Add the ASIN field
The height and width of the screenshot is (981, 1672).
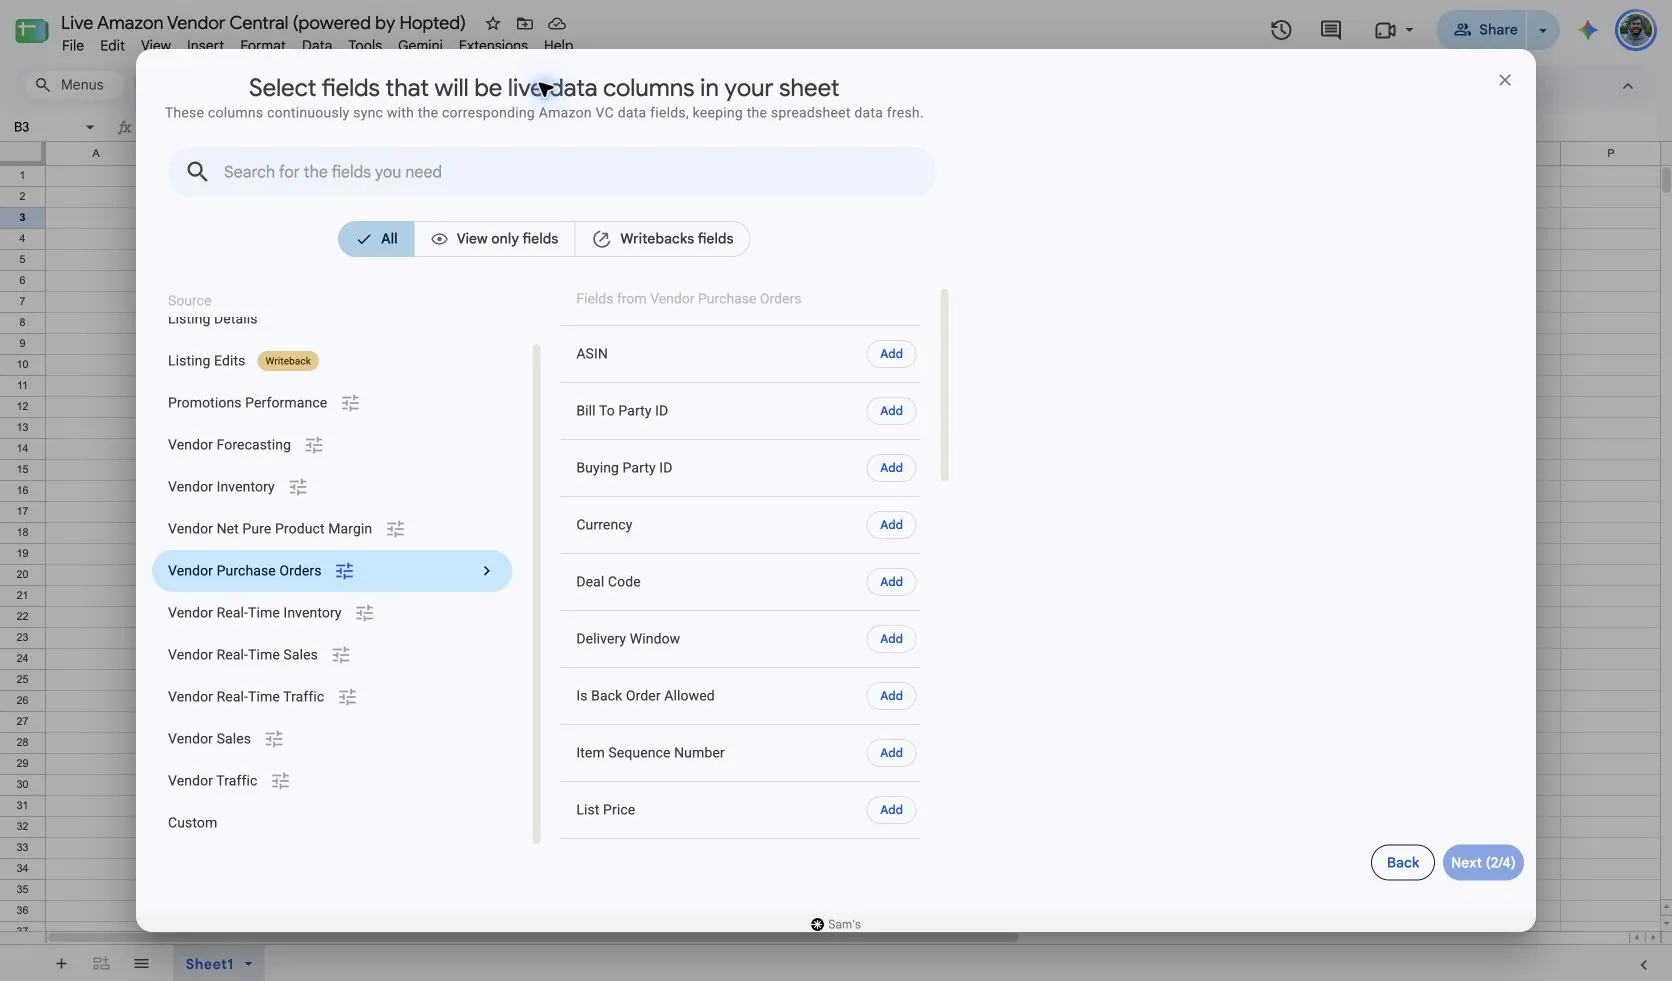click(x=891, y=354)
